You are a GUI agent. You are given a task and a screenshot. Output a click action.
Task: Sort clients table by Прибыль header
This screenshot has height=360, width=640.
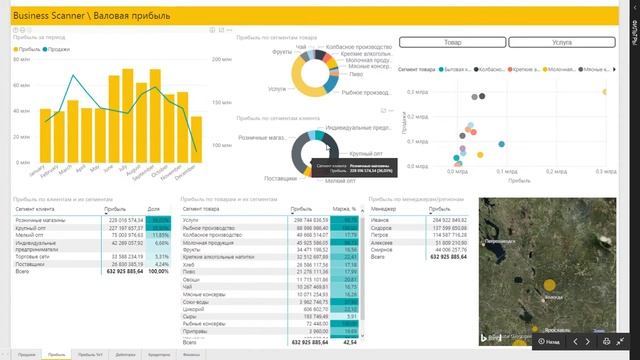click(x=115, y=209)
